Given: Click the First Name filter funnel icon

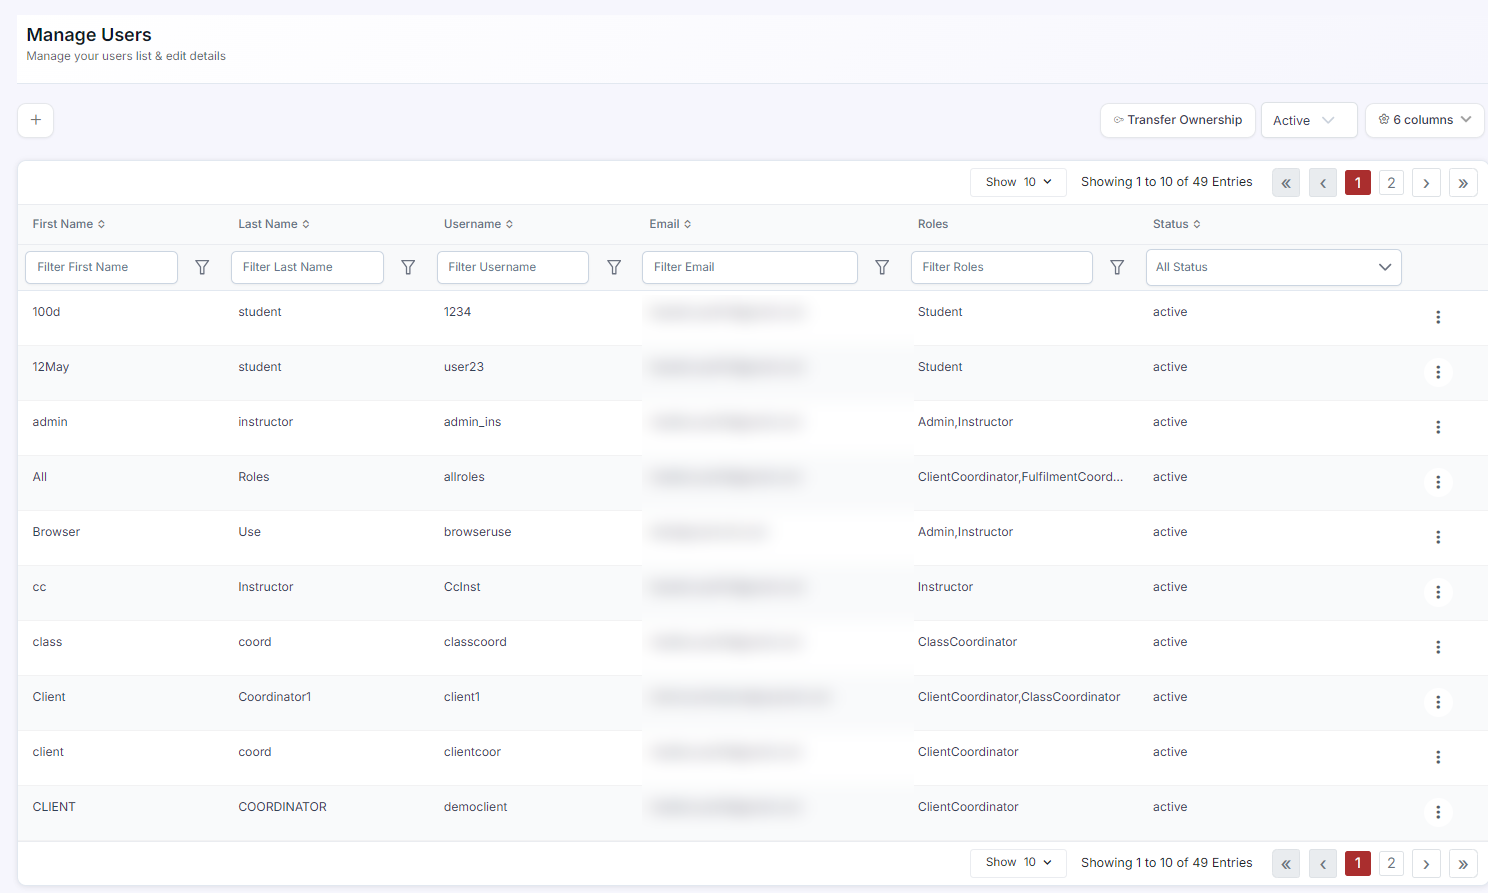Looking at the screenshot, I should pos(202,267).
